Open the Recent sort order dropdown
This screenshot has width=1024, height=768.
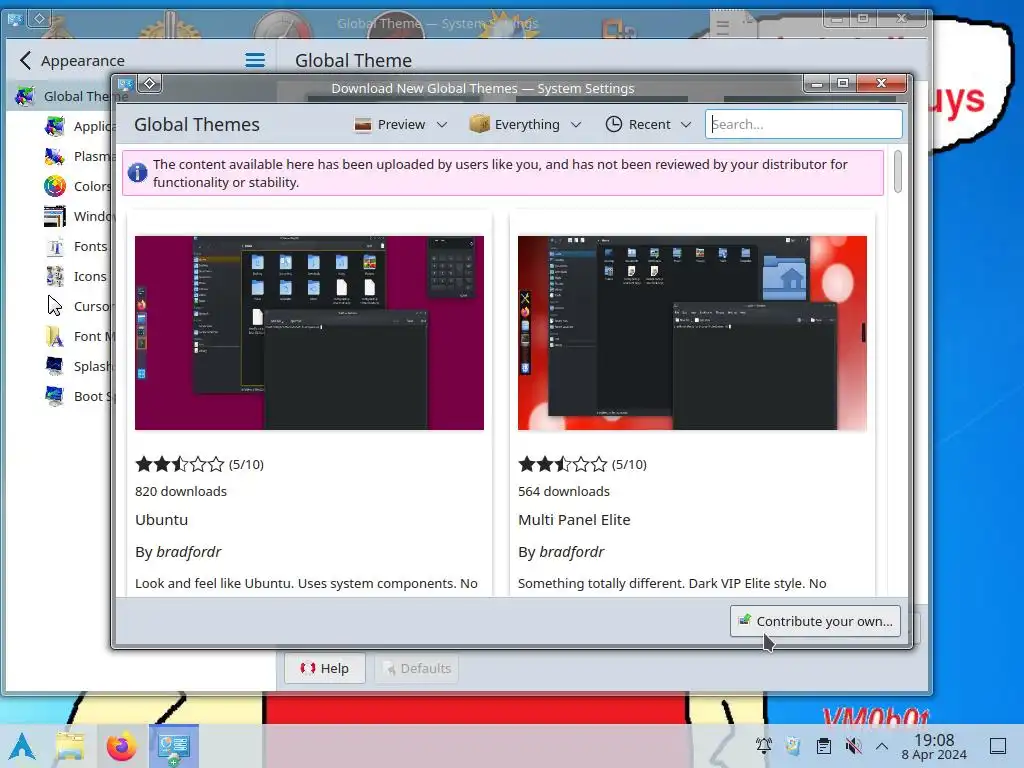pos(648,124)
